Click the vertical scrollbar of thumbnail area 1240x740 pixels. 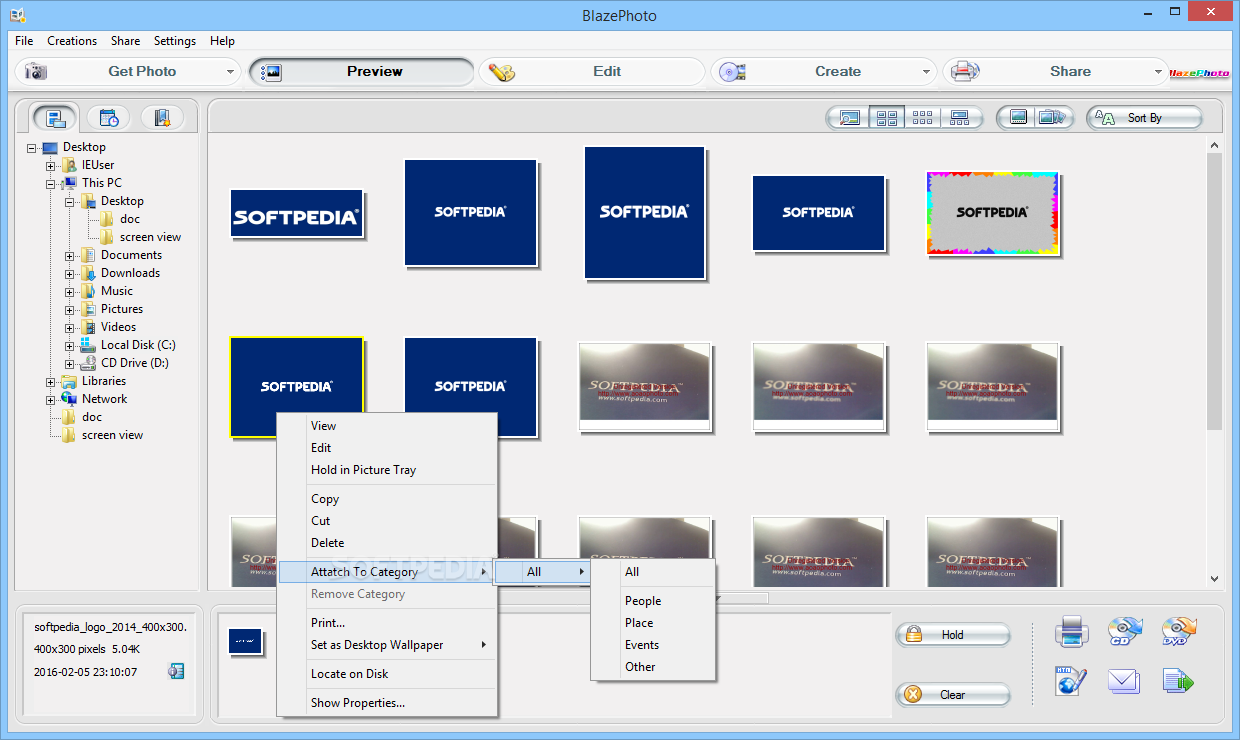click(1214, 291)
